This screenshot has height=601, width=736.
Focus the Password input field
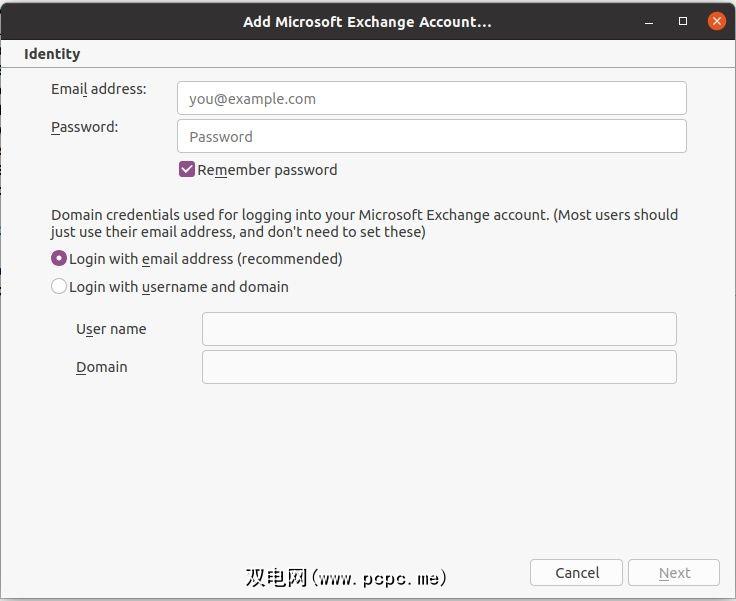pos(431,136)
